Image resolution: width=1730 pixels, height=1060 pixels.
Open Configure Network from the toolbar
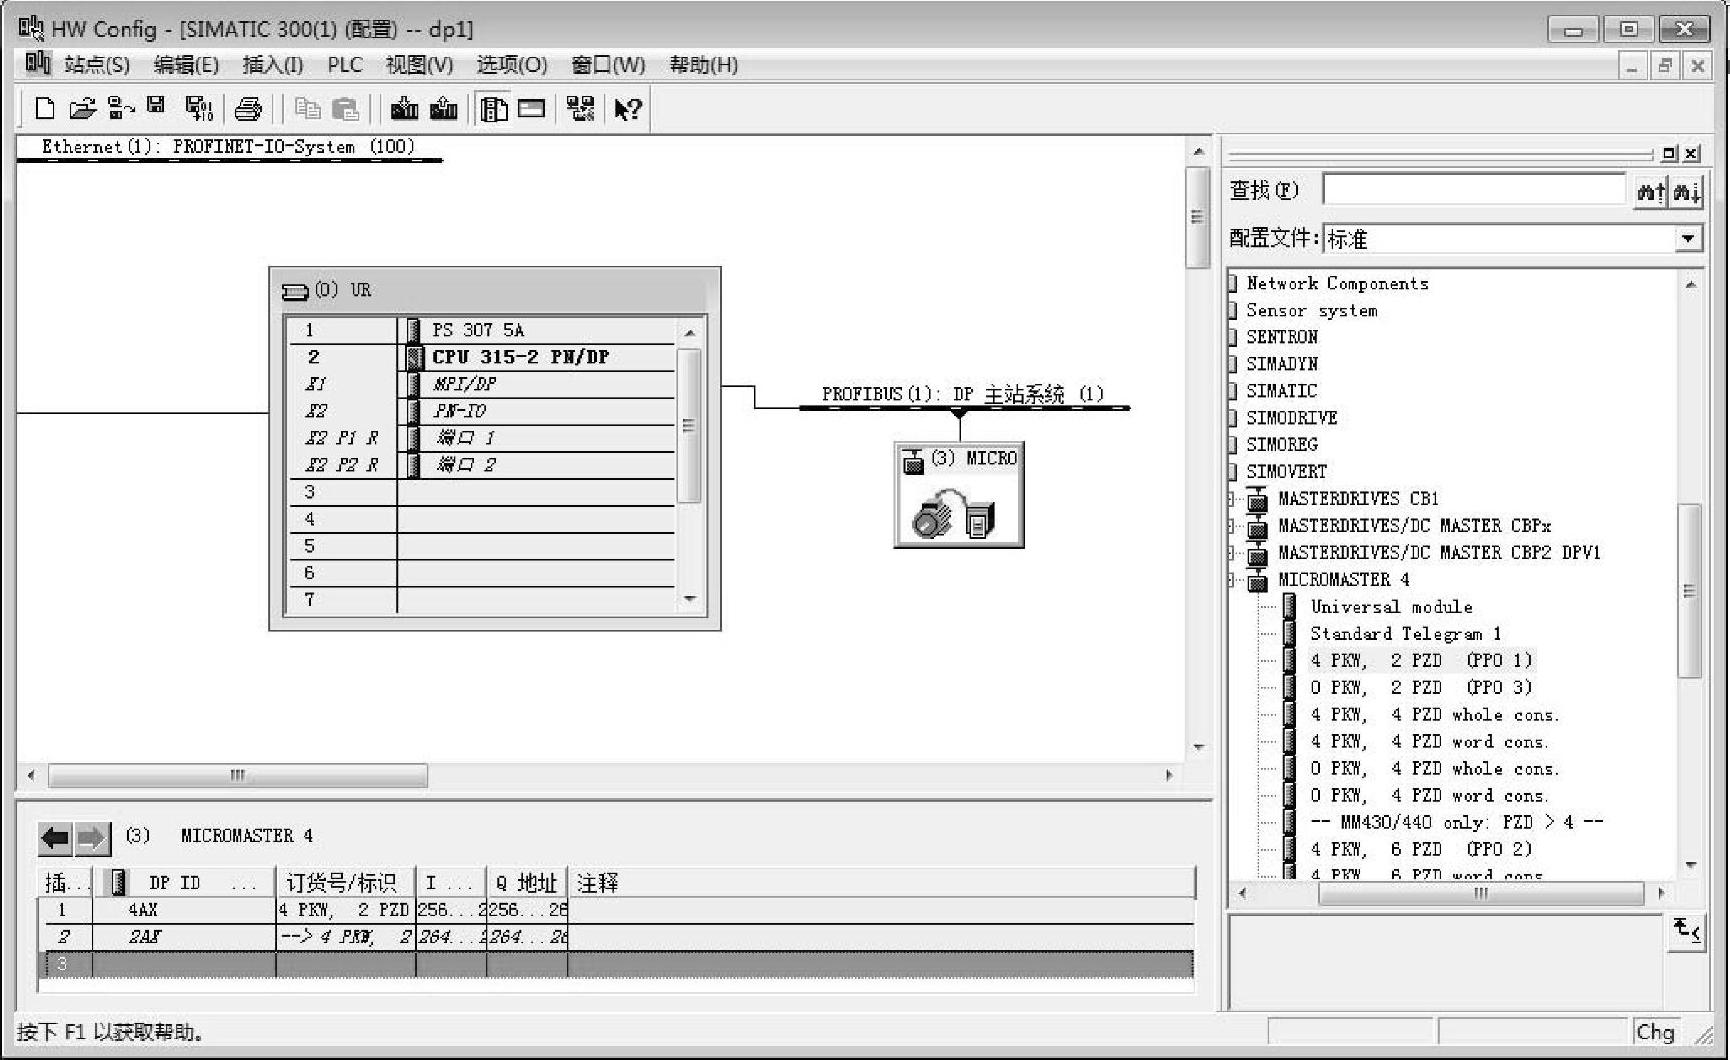click(x=580, y=108)
